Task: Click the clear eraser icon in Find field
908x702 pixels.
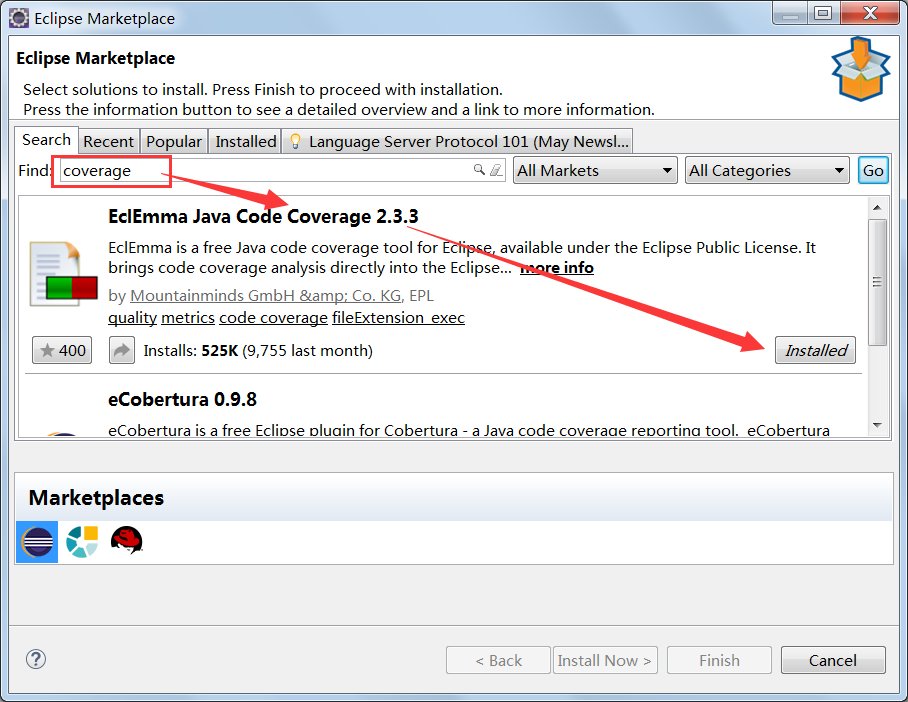Action: [496, 170]
